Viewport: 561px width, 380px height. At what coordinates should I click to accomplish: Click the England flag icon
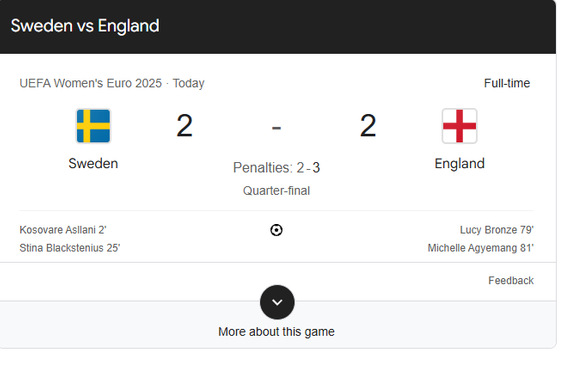(459, 126)
